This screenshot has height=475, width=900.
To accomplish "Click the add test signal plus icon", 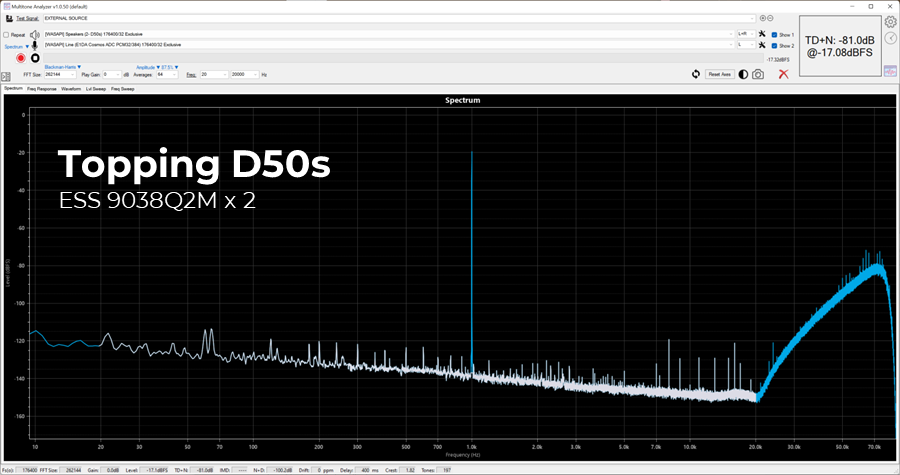I will coord(763,18).
